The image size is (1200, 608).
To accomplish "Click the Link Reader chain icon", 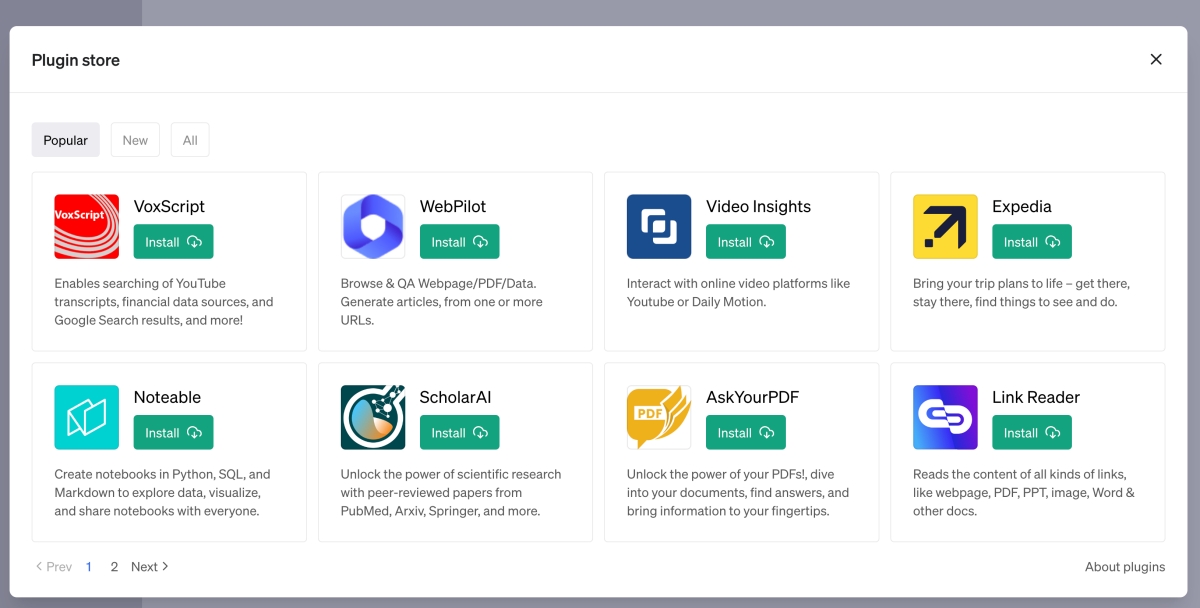I will (945, 417).
